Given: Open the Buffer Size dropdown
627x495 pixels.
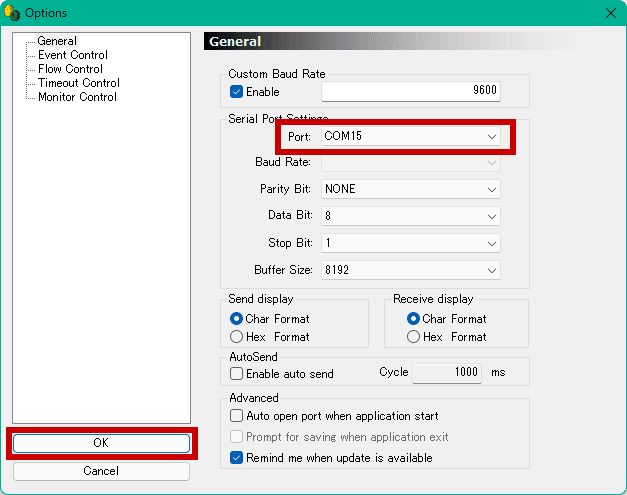Looking at the screenshot, I should 410,270.
